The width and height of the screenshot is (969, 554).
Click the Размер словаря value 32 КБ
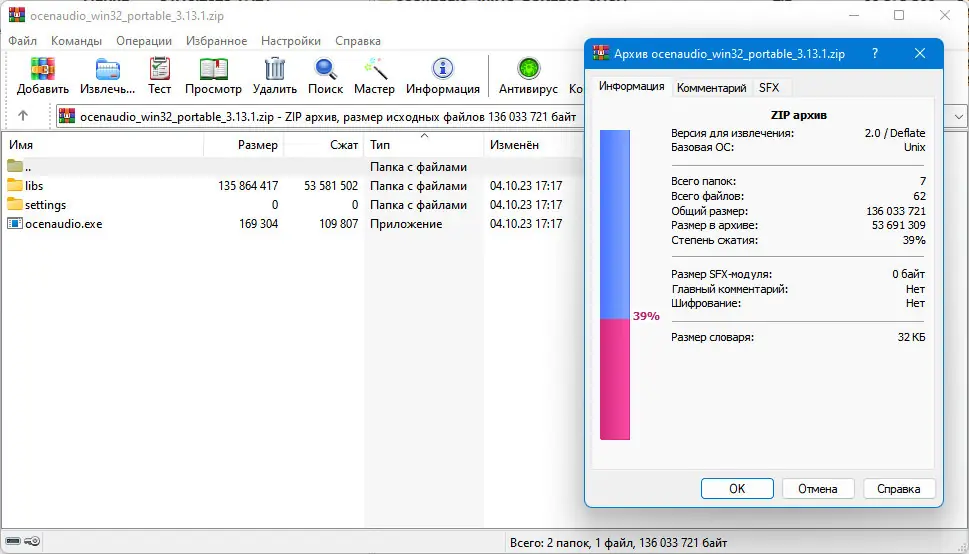tap(912, 338)
